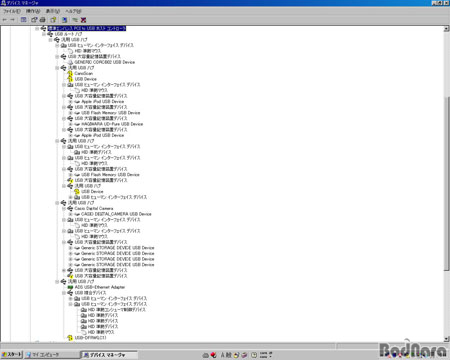Click the vertical scrollbar down arrow
The image size is (450, 360).
[447, 339]
